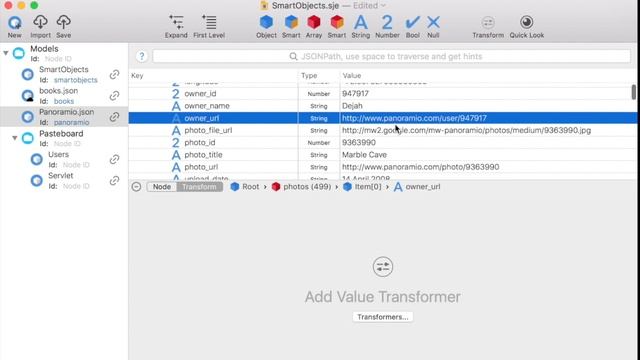Select the books.json model

point(58,91)
